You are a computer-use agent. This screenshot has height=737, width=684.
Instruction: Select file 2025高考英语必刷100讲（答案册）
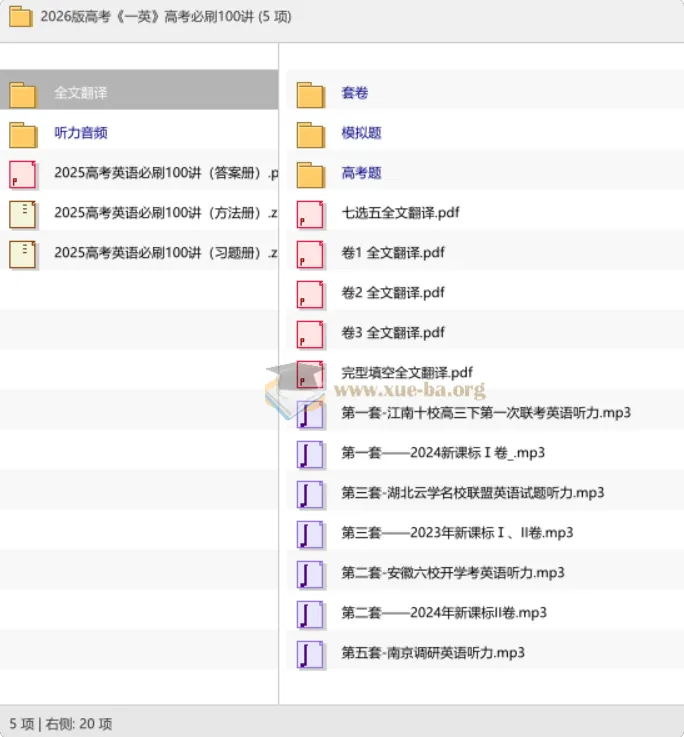coord(166,172)
